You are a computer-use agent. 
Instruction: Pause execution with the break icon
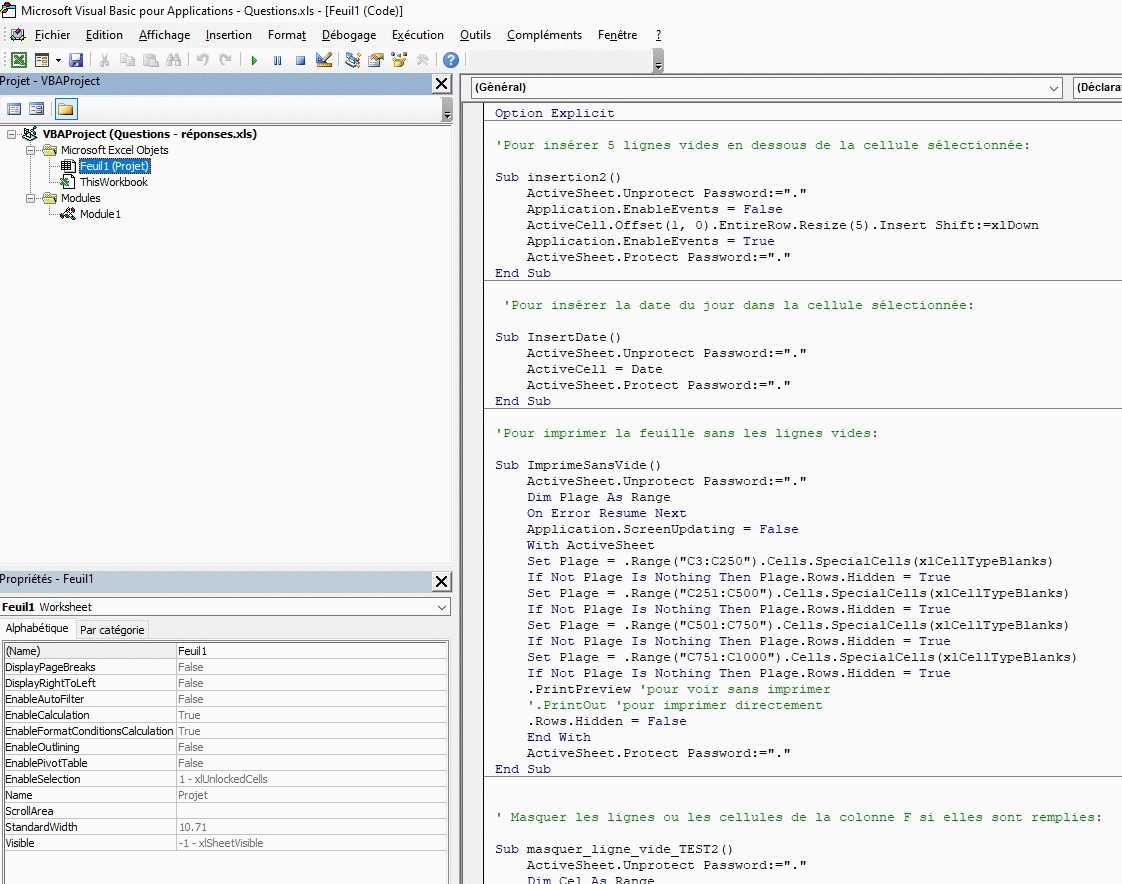(277, 60)
